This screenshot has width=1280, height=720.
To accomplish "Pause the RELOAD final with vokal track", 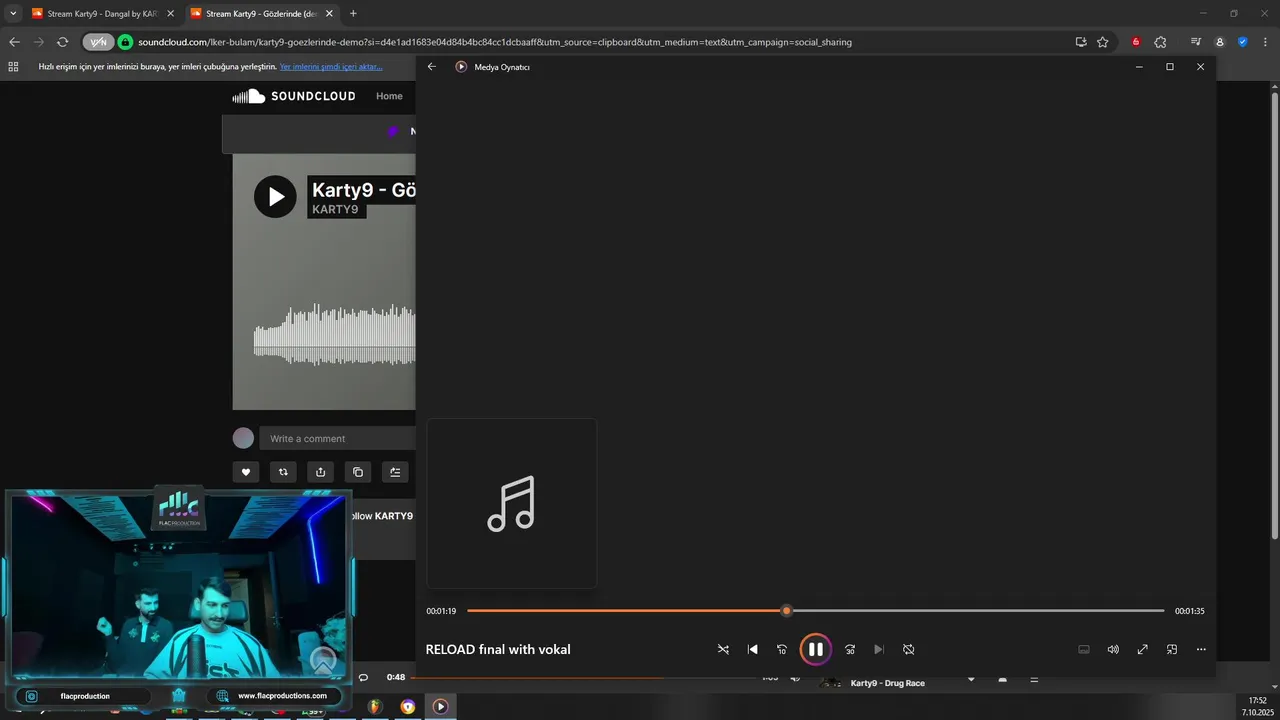I will 816,649.
